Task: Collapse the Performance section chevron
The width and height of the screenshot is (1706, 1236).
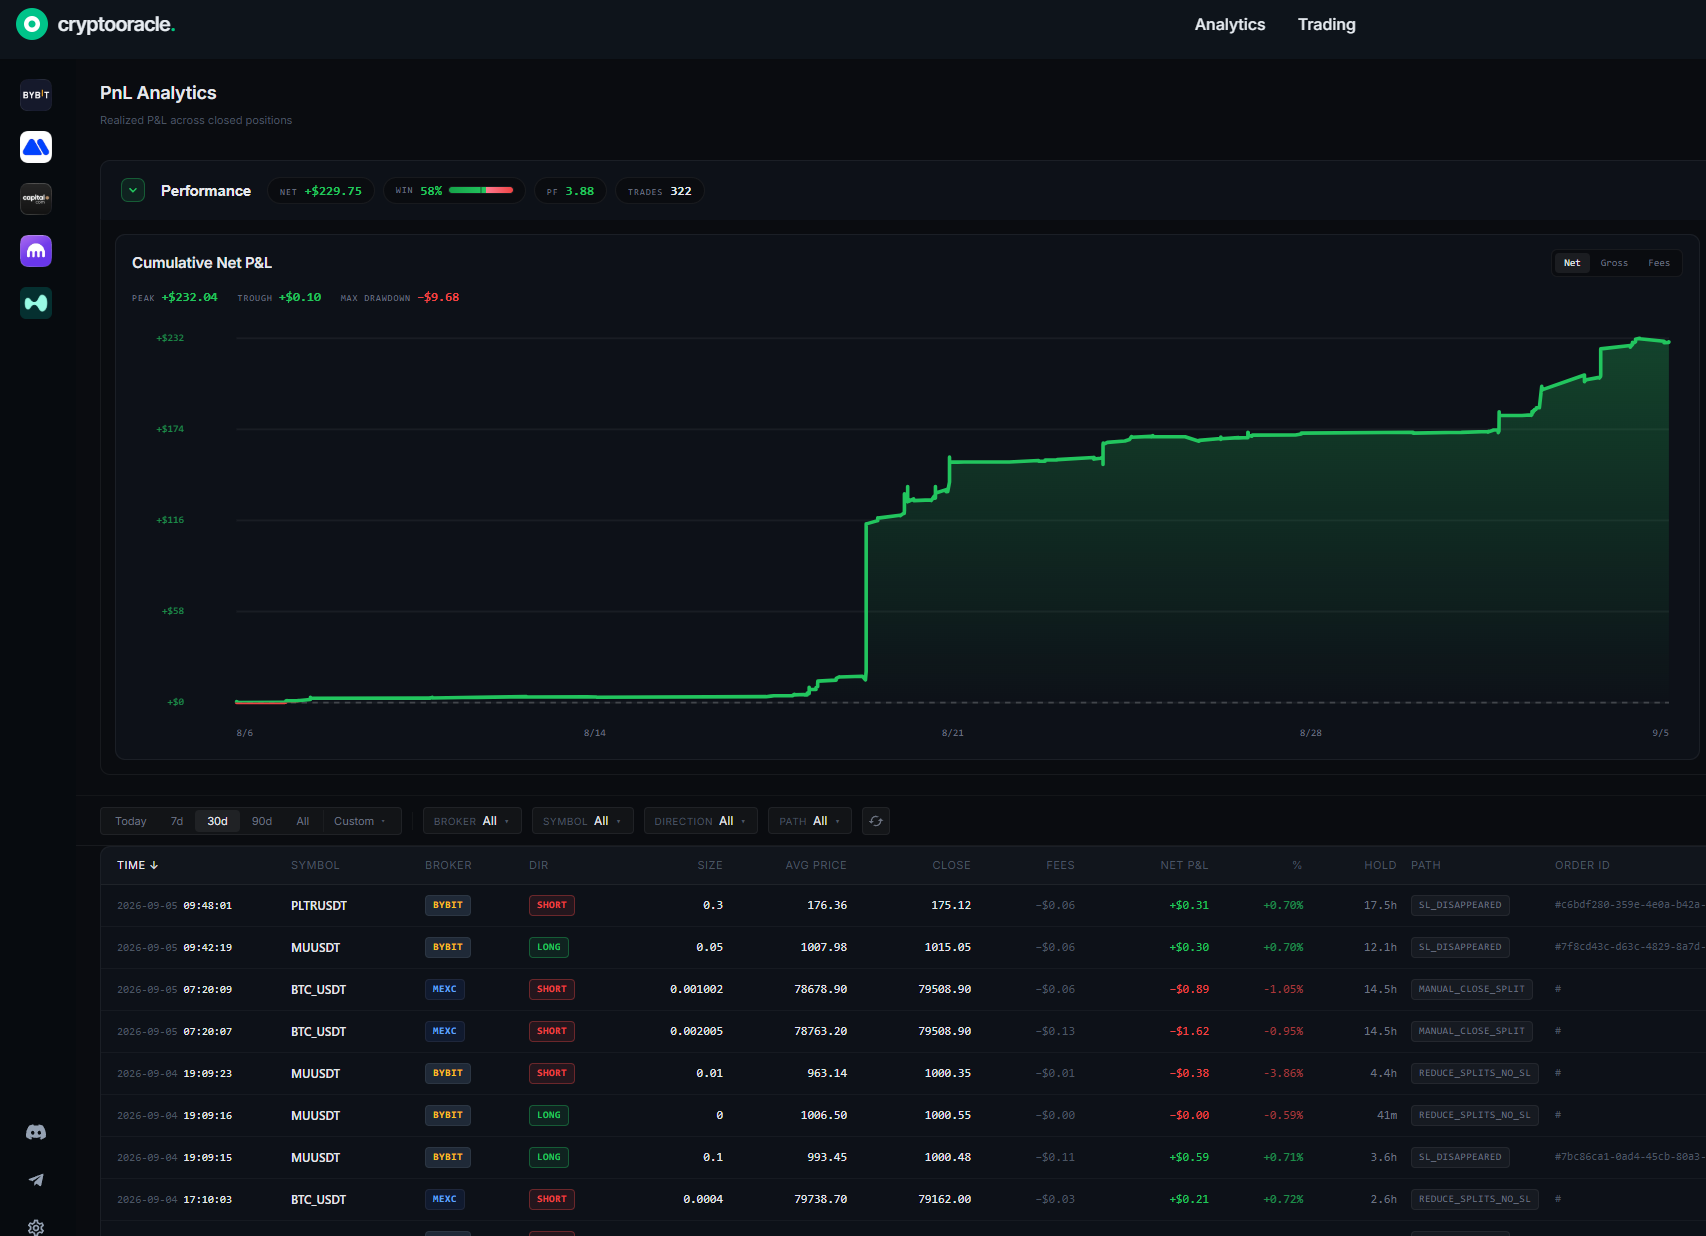Action: pyautogui.click(x=133, y=190)
